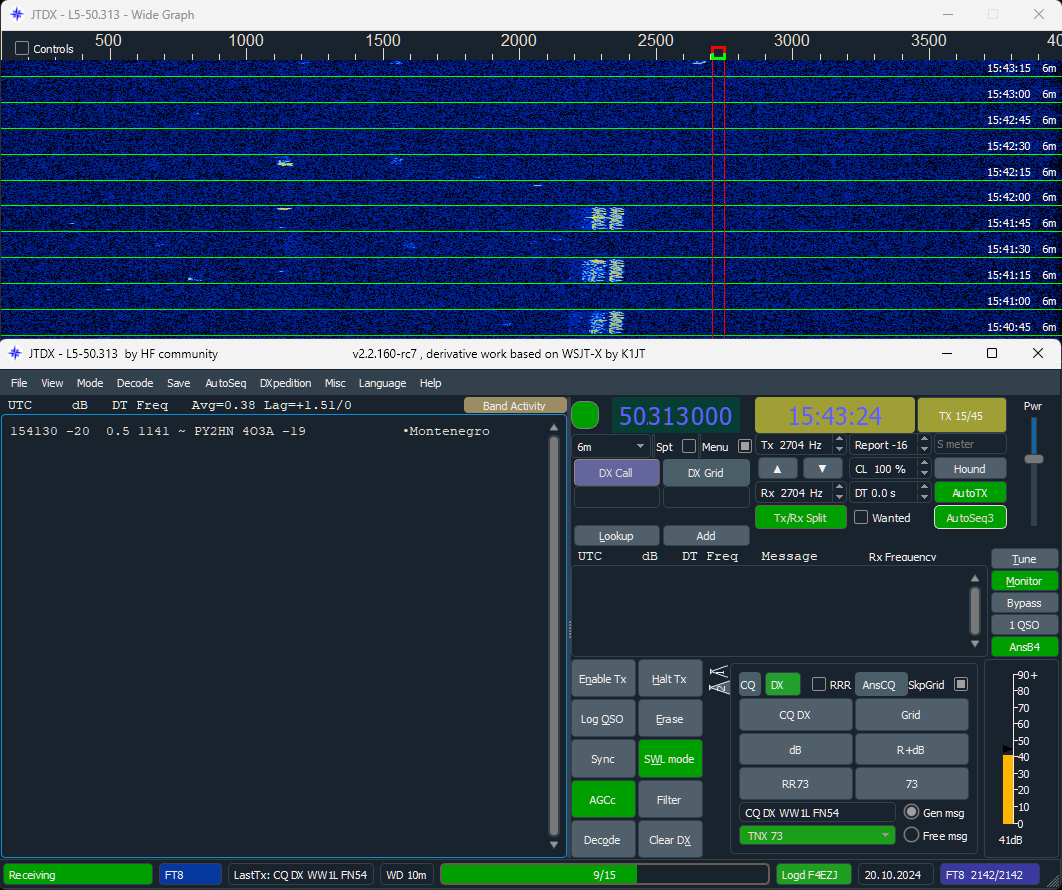
Task: Adjust the CL 100 % spinner
Action: [924, 469]
